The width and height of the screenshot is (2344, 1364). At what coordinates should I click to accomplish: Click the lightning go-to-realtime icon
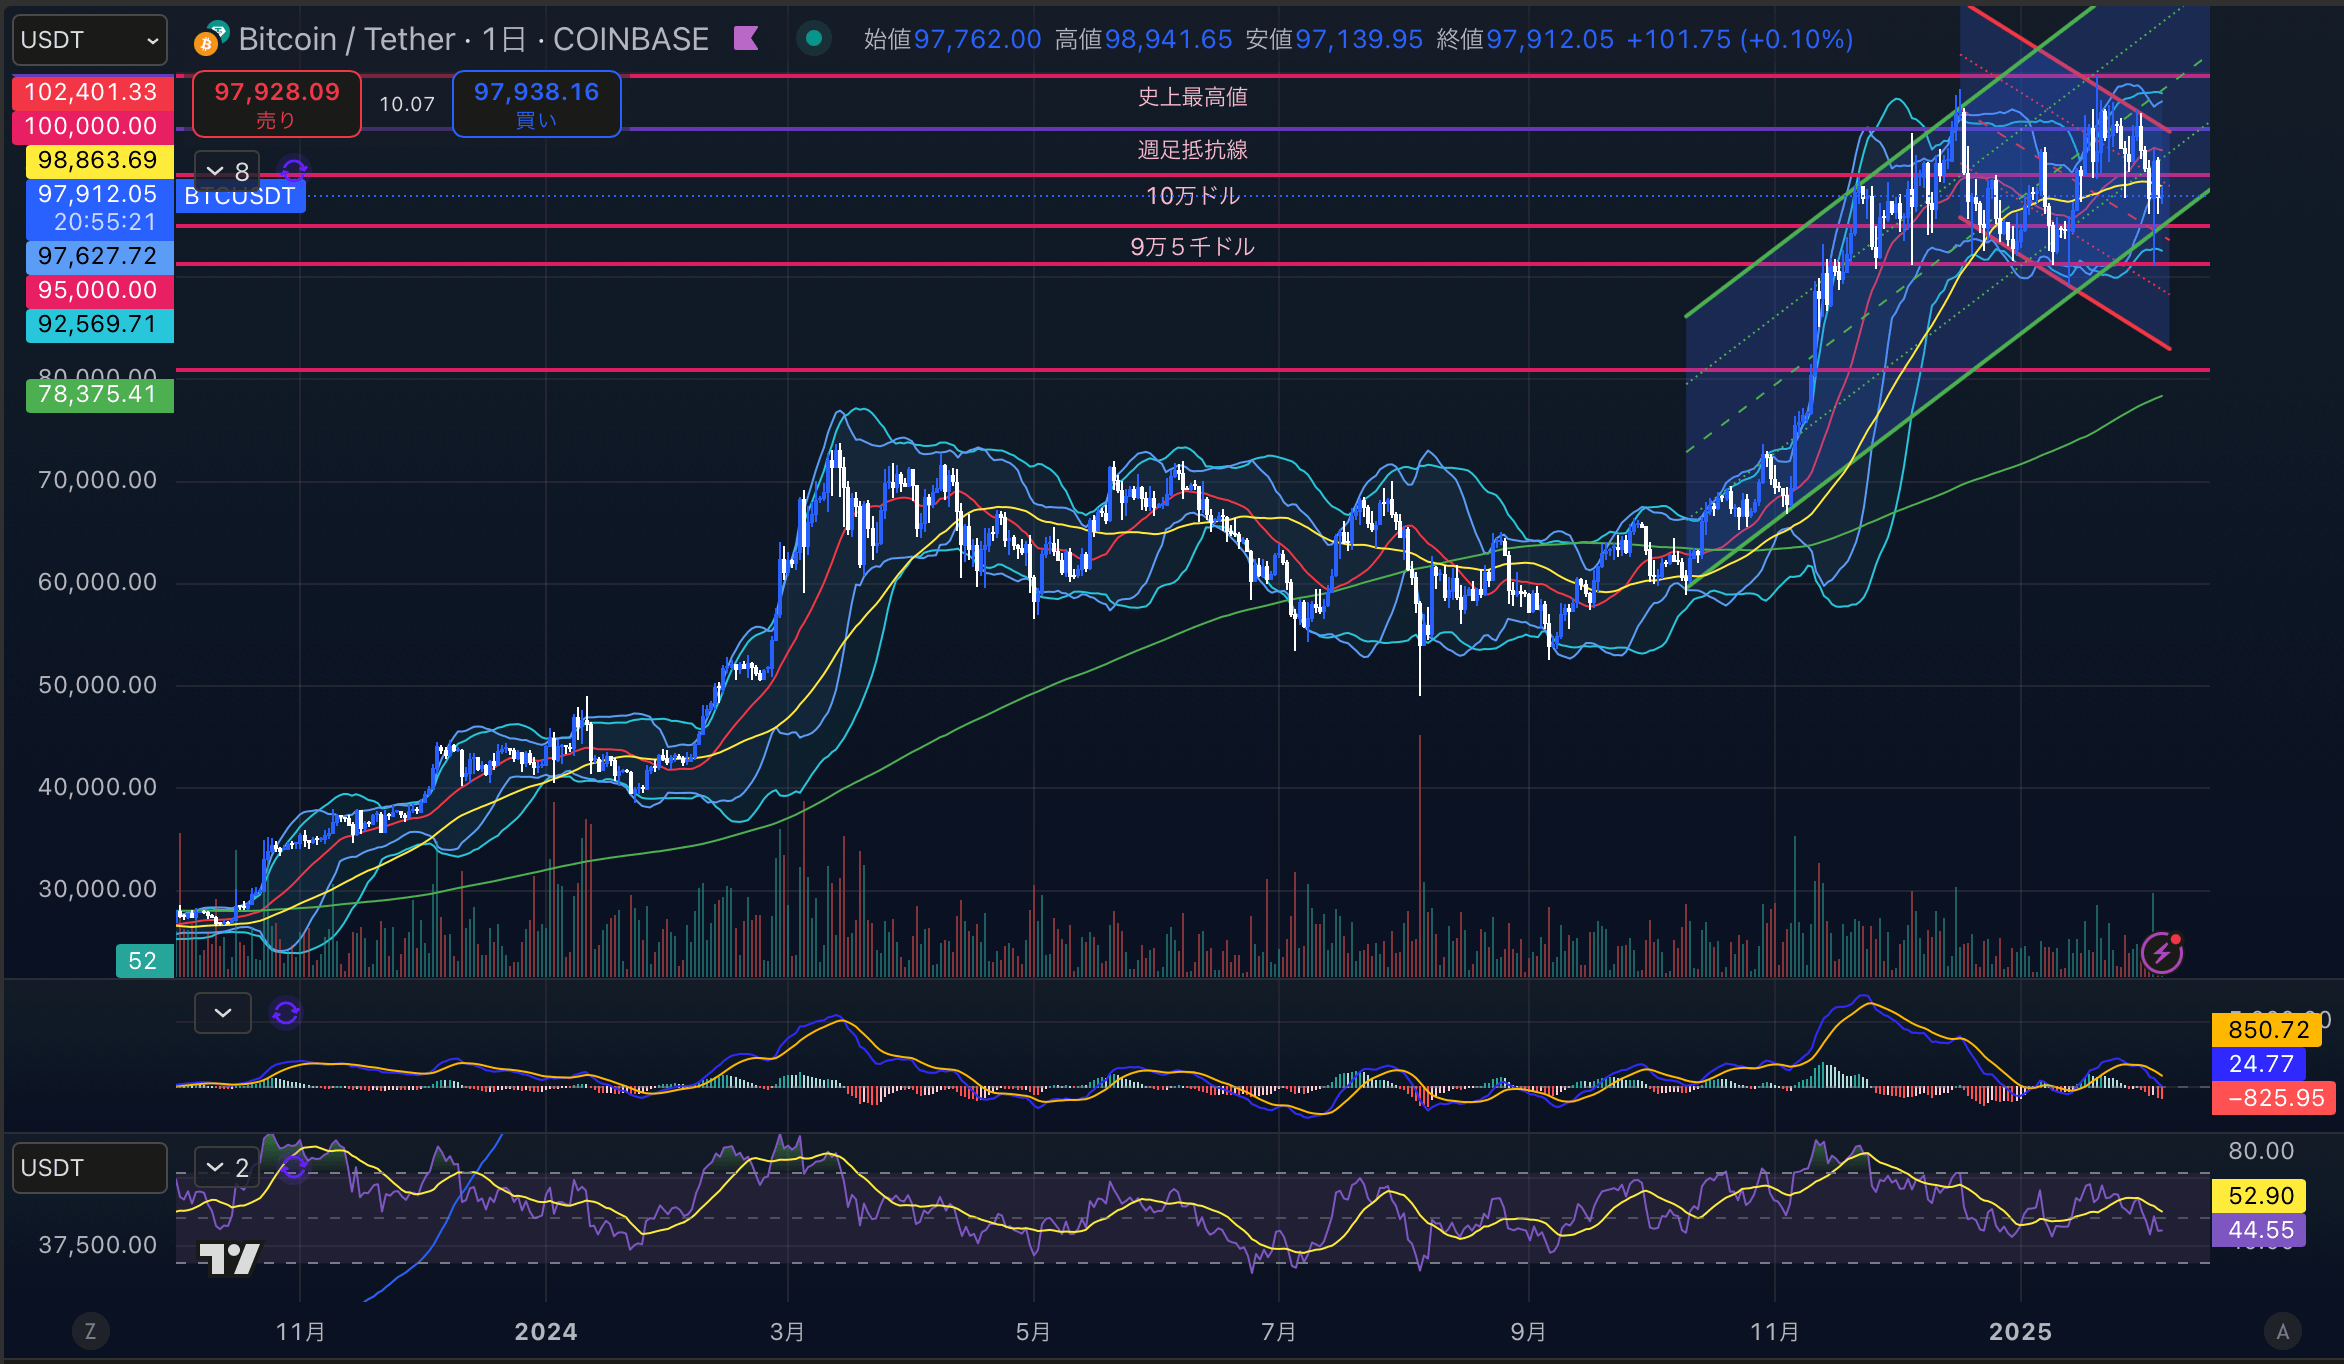[x=2162, y=953]
